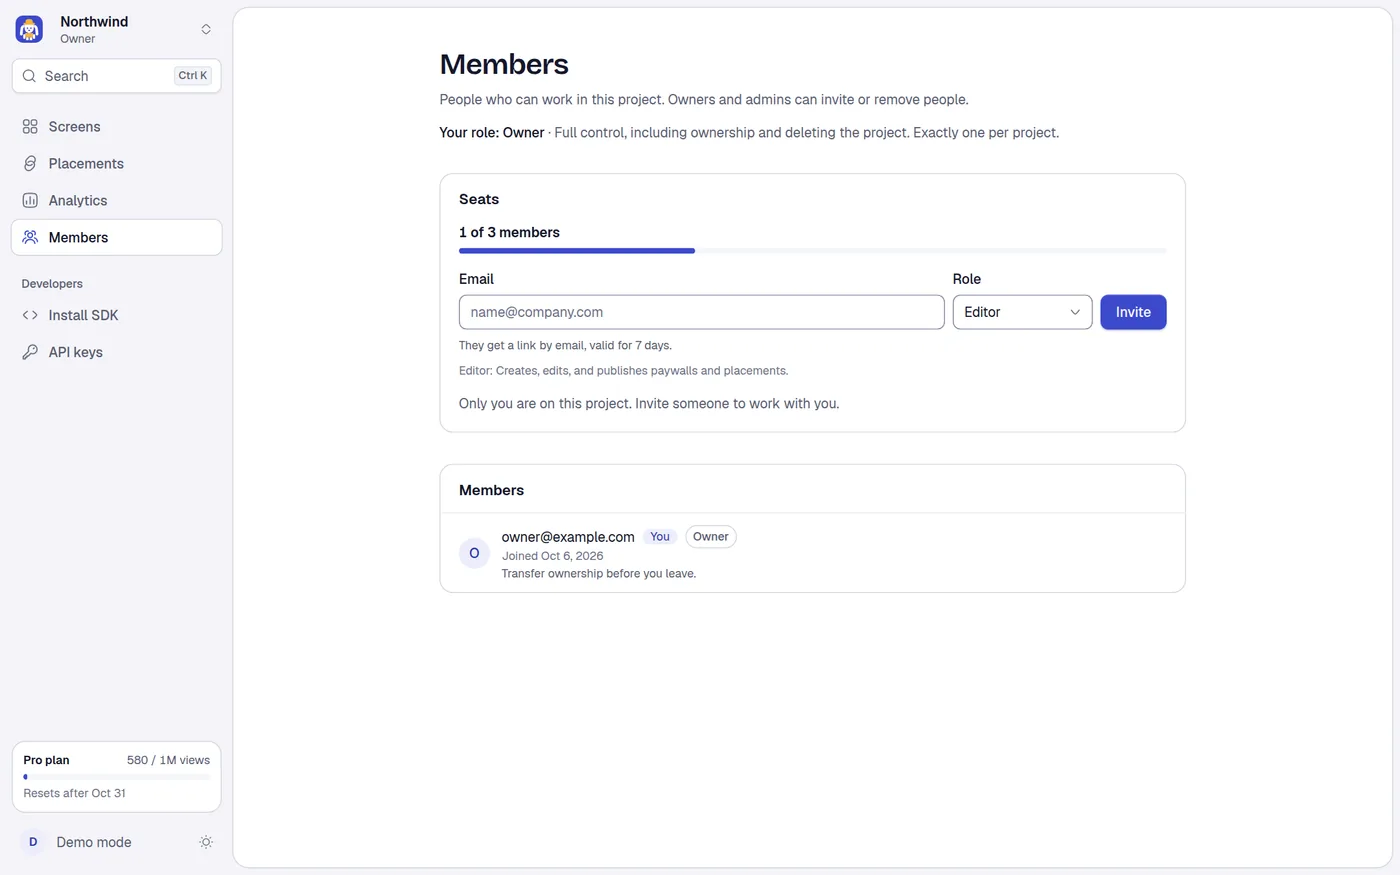Click the Demo mode 'D' avatar
The image size is (1400, 875).
tap(33, 842)
